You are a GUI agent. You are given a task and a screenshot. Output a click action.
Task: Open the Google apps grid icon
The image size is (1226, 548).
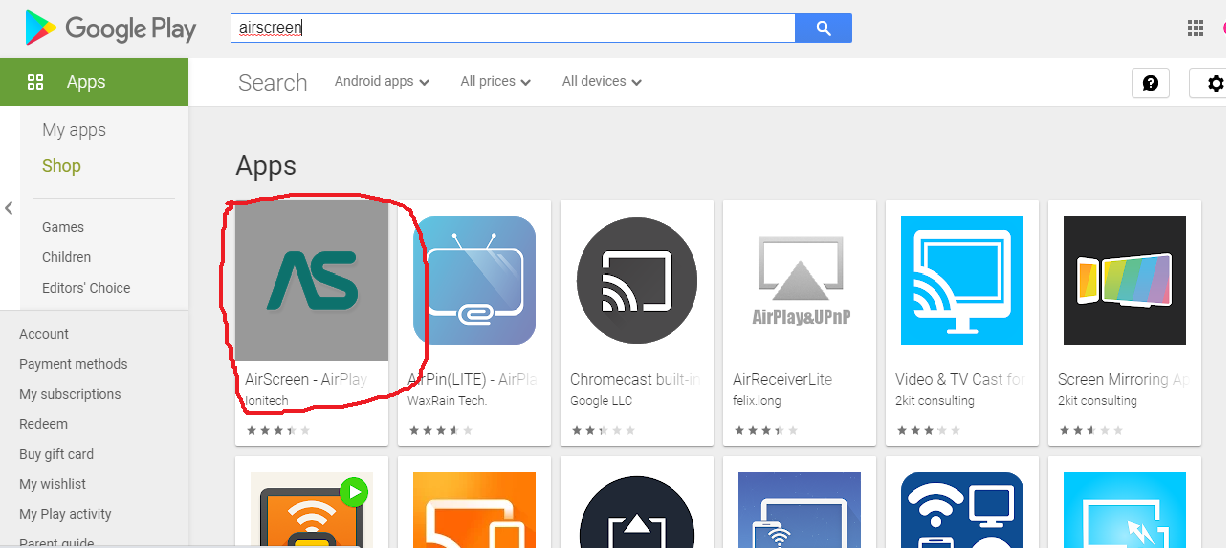pos(1195,28)
